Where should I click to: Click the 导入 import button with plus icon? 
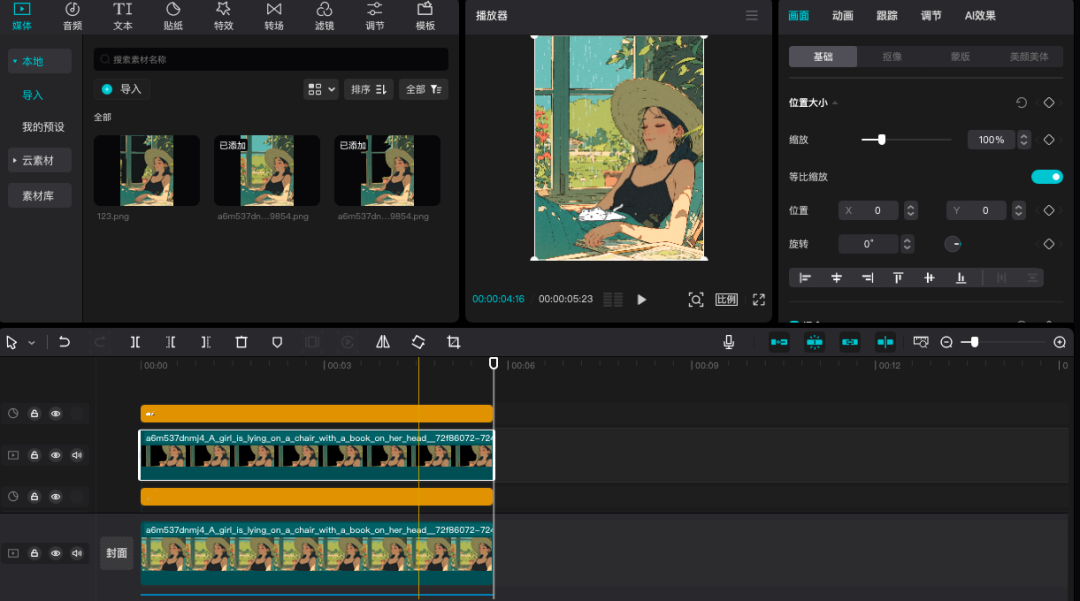pos(122,89)
